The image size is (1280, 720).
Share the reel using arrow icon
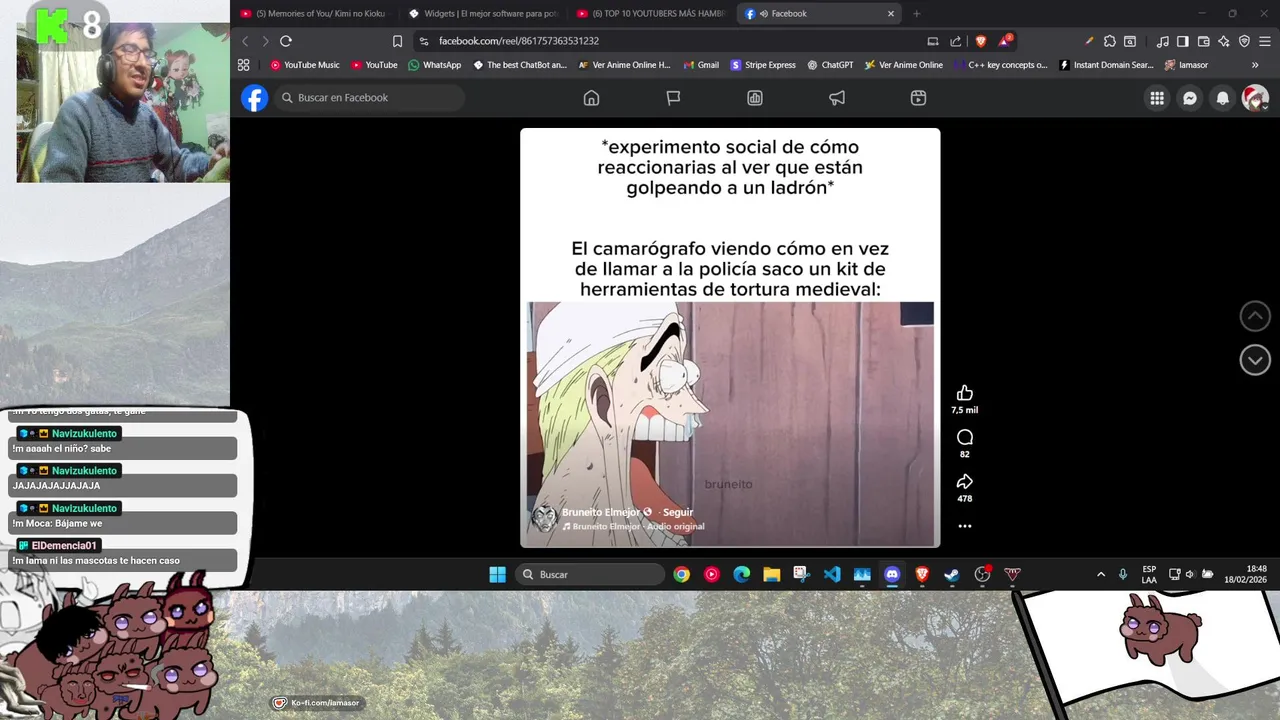964,482
